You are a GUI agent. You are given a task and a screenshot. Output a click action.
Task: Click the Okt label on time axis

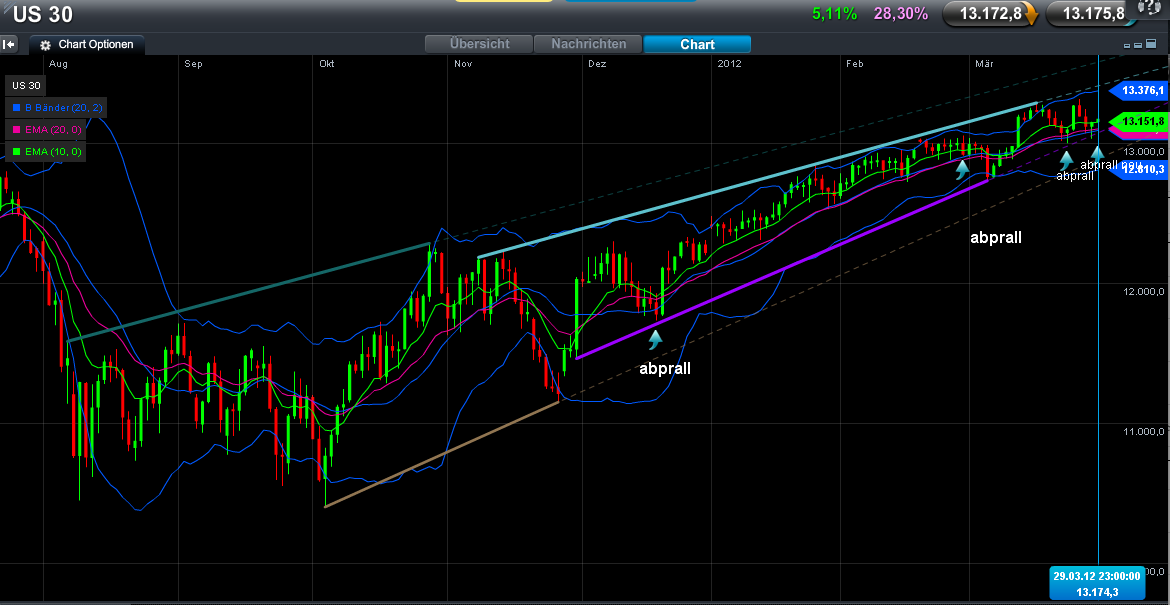[327, 64]
